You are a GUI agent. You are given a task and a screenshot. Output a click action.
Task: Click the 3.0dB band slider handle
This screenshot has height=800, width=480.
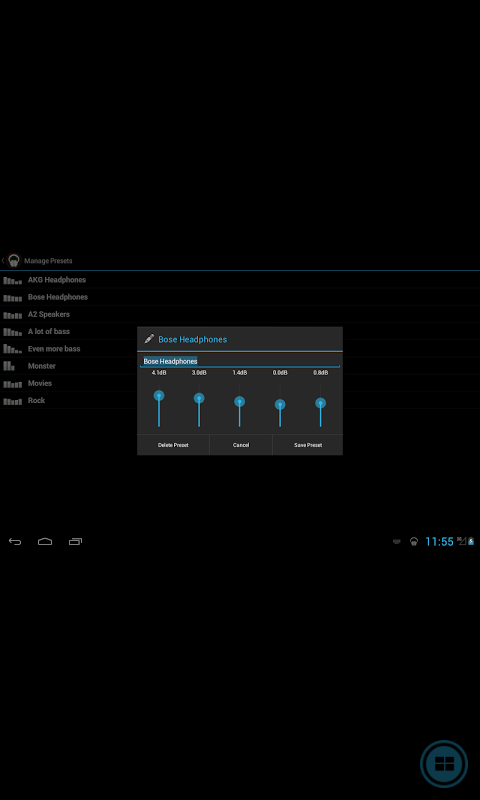tap(199, 398)
